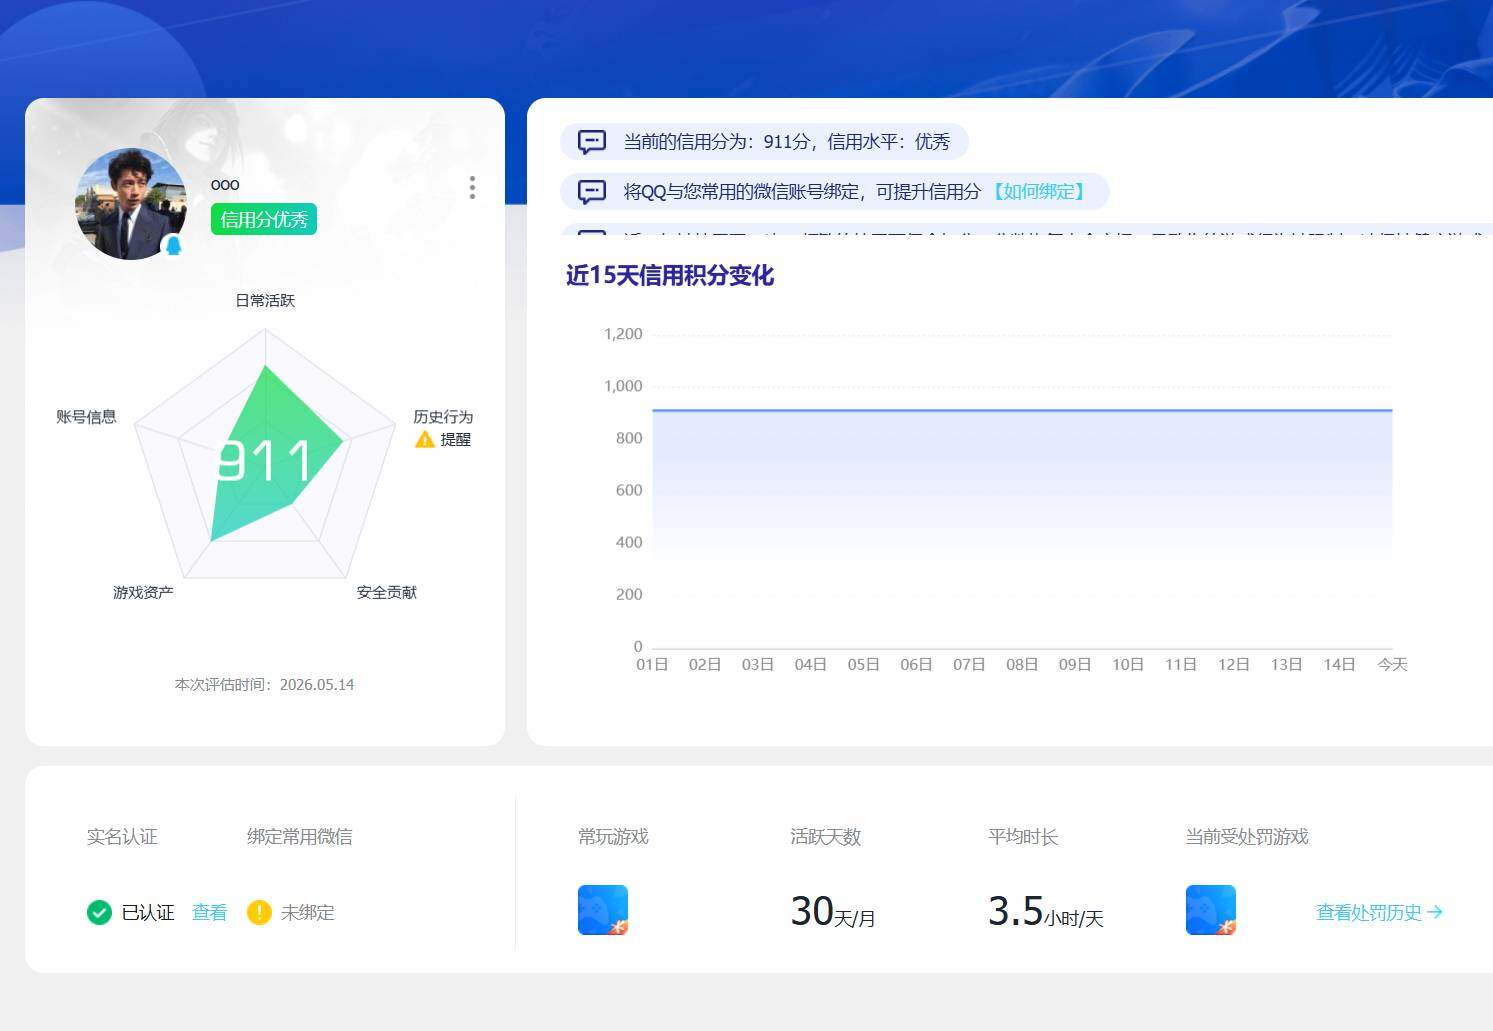1493x1031 pixels.
Task: Click the 1,000 value on chart y-axis
Action: pyautogui.click(x=623, y=386)
